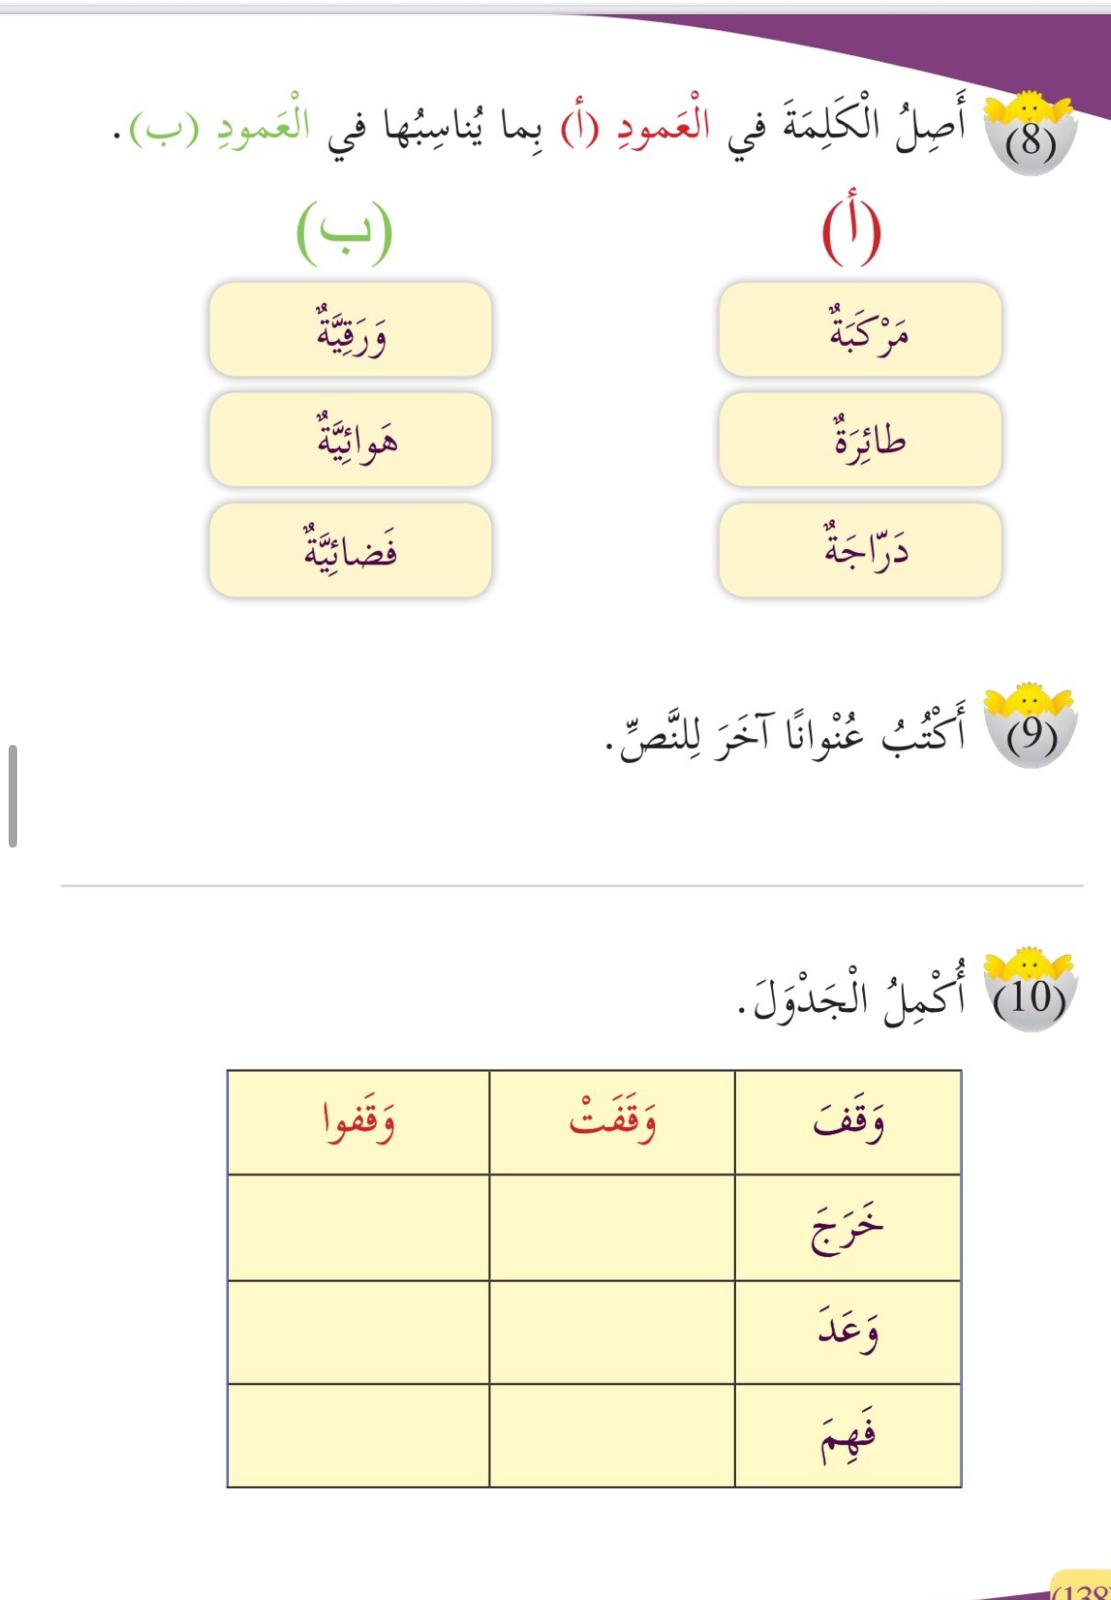1111x1600 pixels.
Task: Select the word card وَرَقِيَّة
Action: [350, 330]
